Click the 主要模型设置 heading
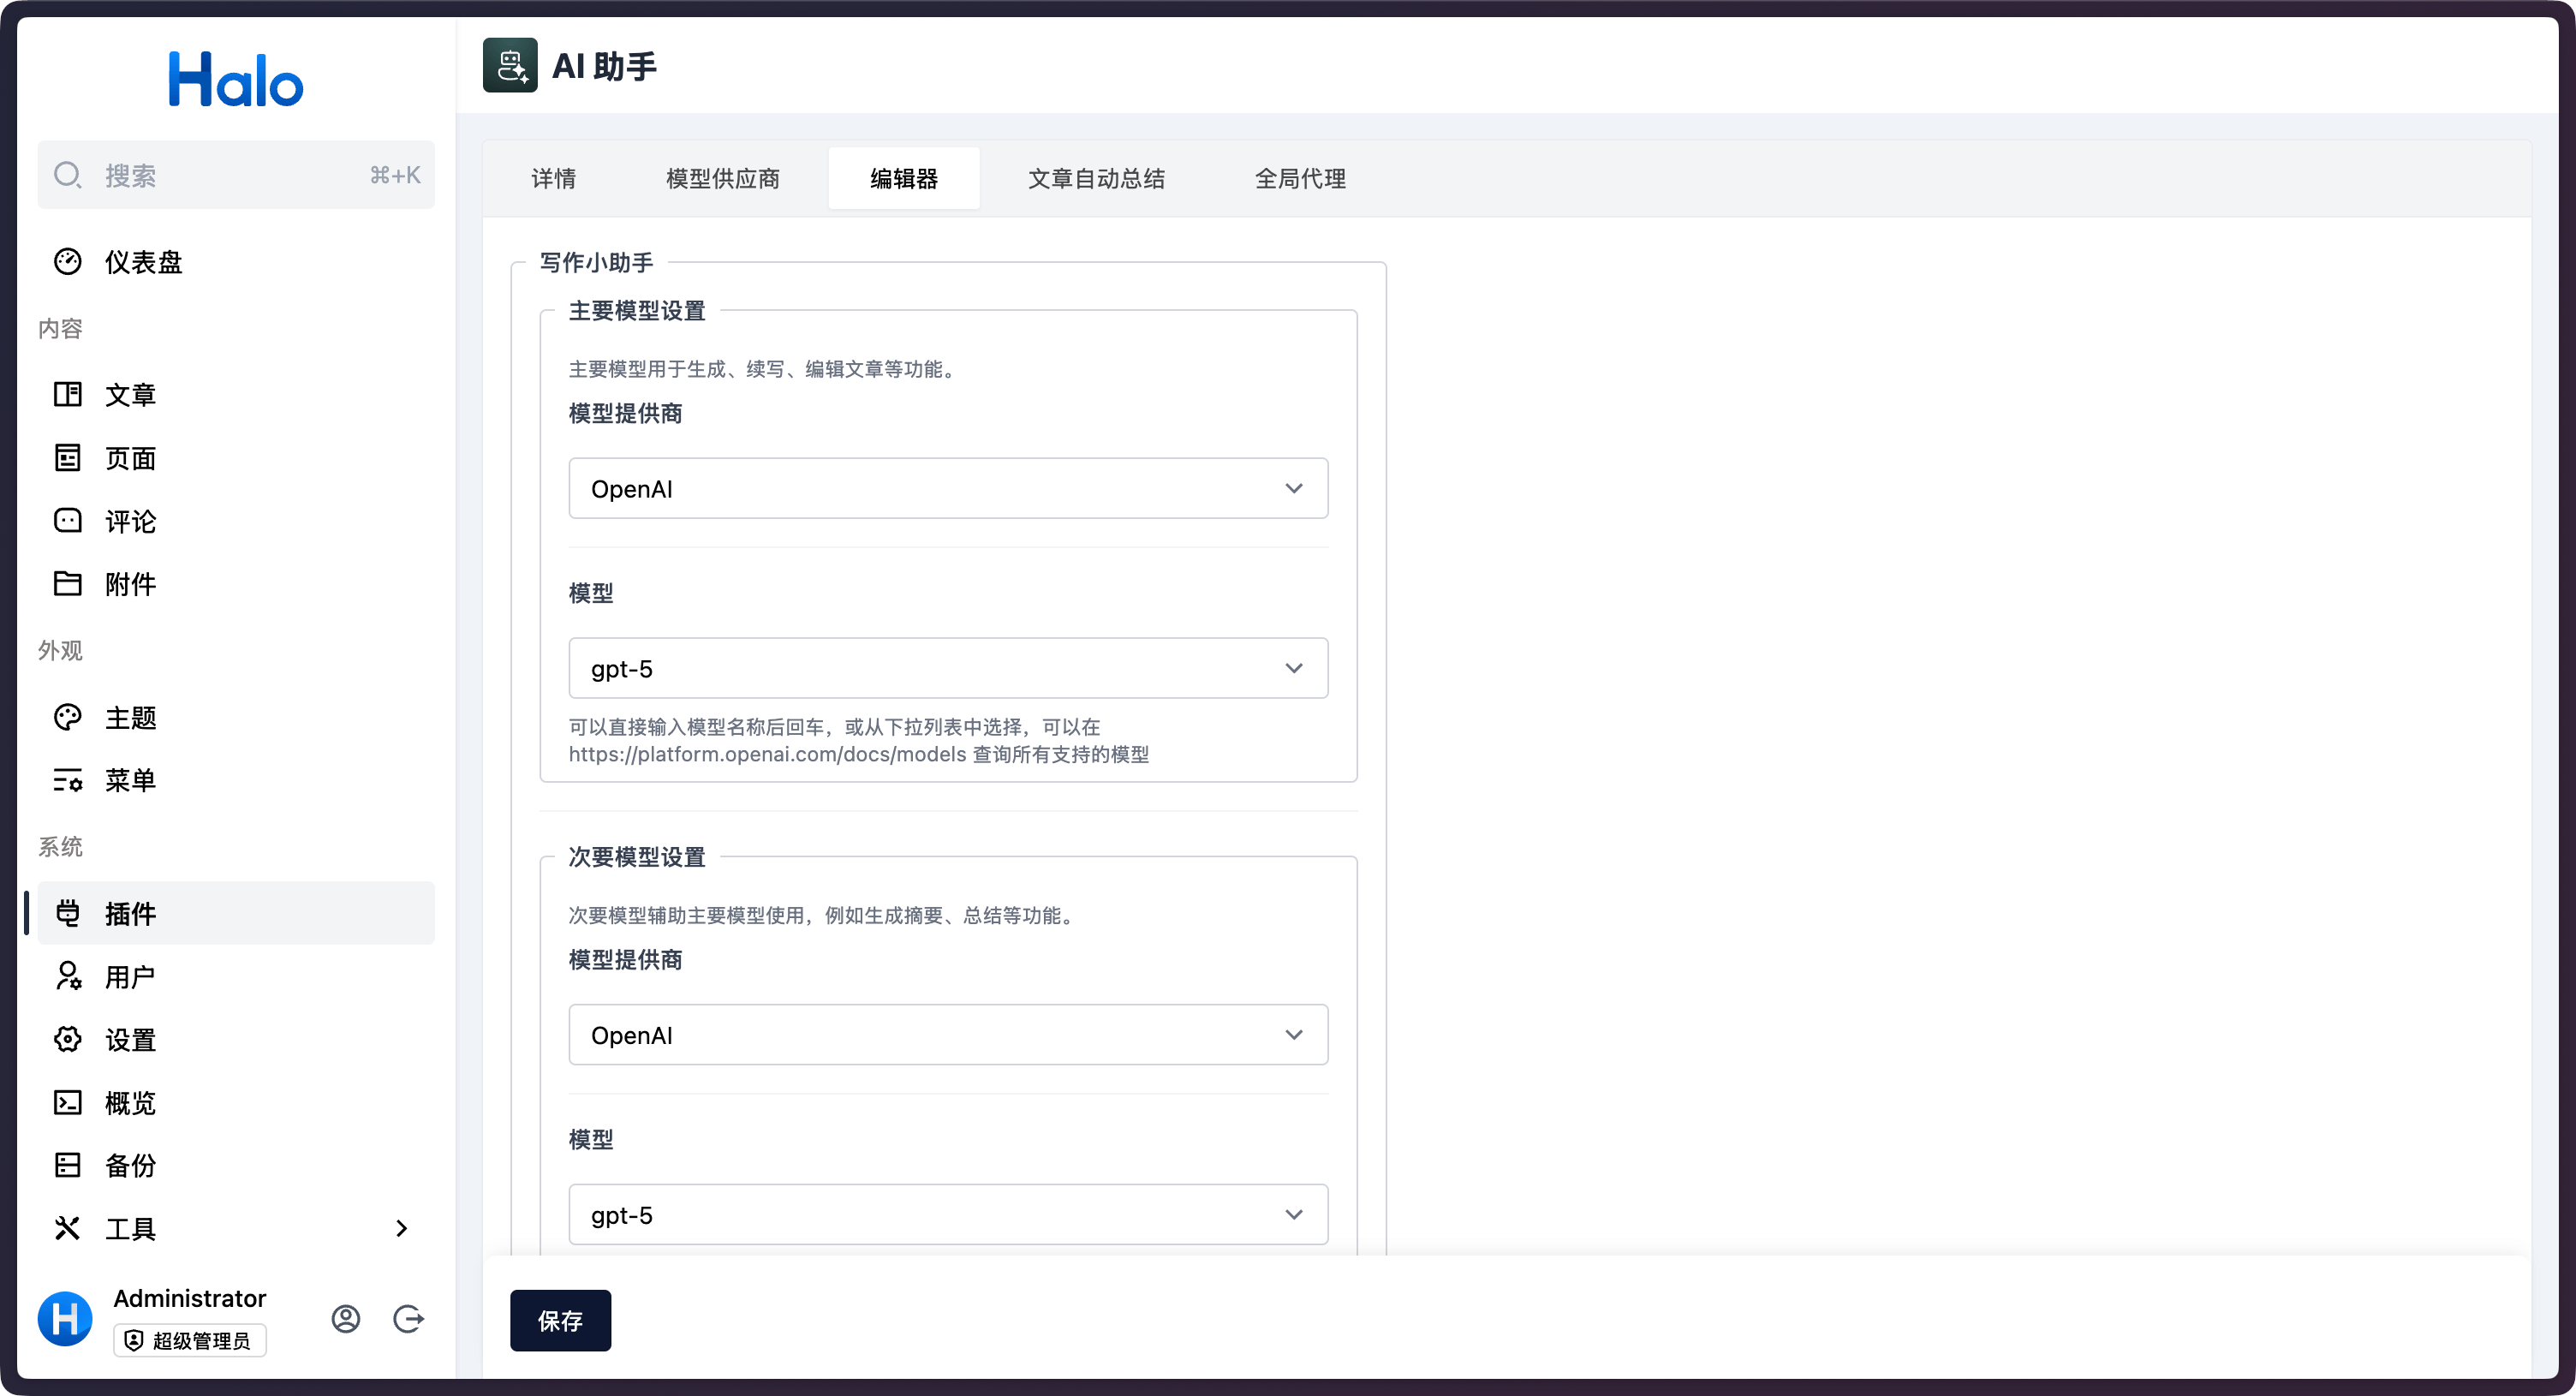This screenshot has width=2576, height=1396. 637,311
